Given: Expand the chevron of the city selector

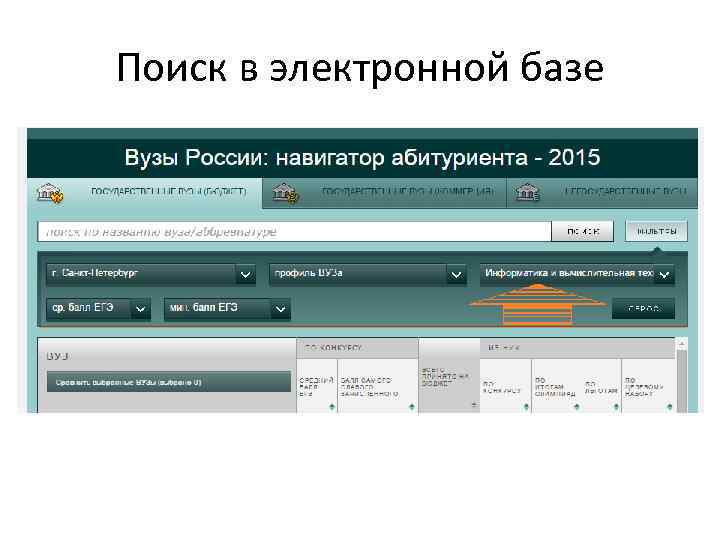Looking at the screenshot, I should [246, 275].
